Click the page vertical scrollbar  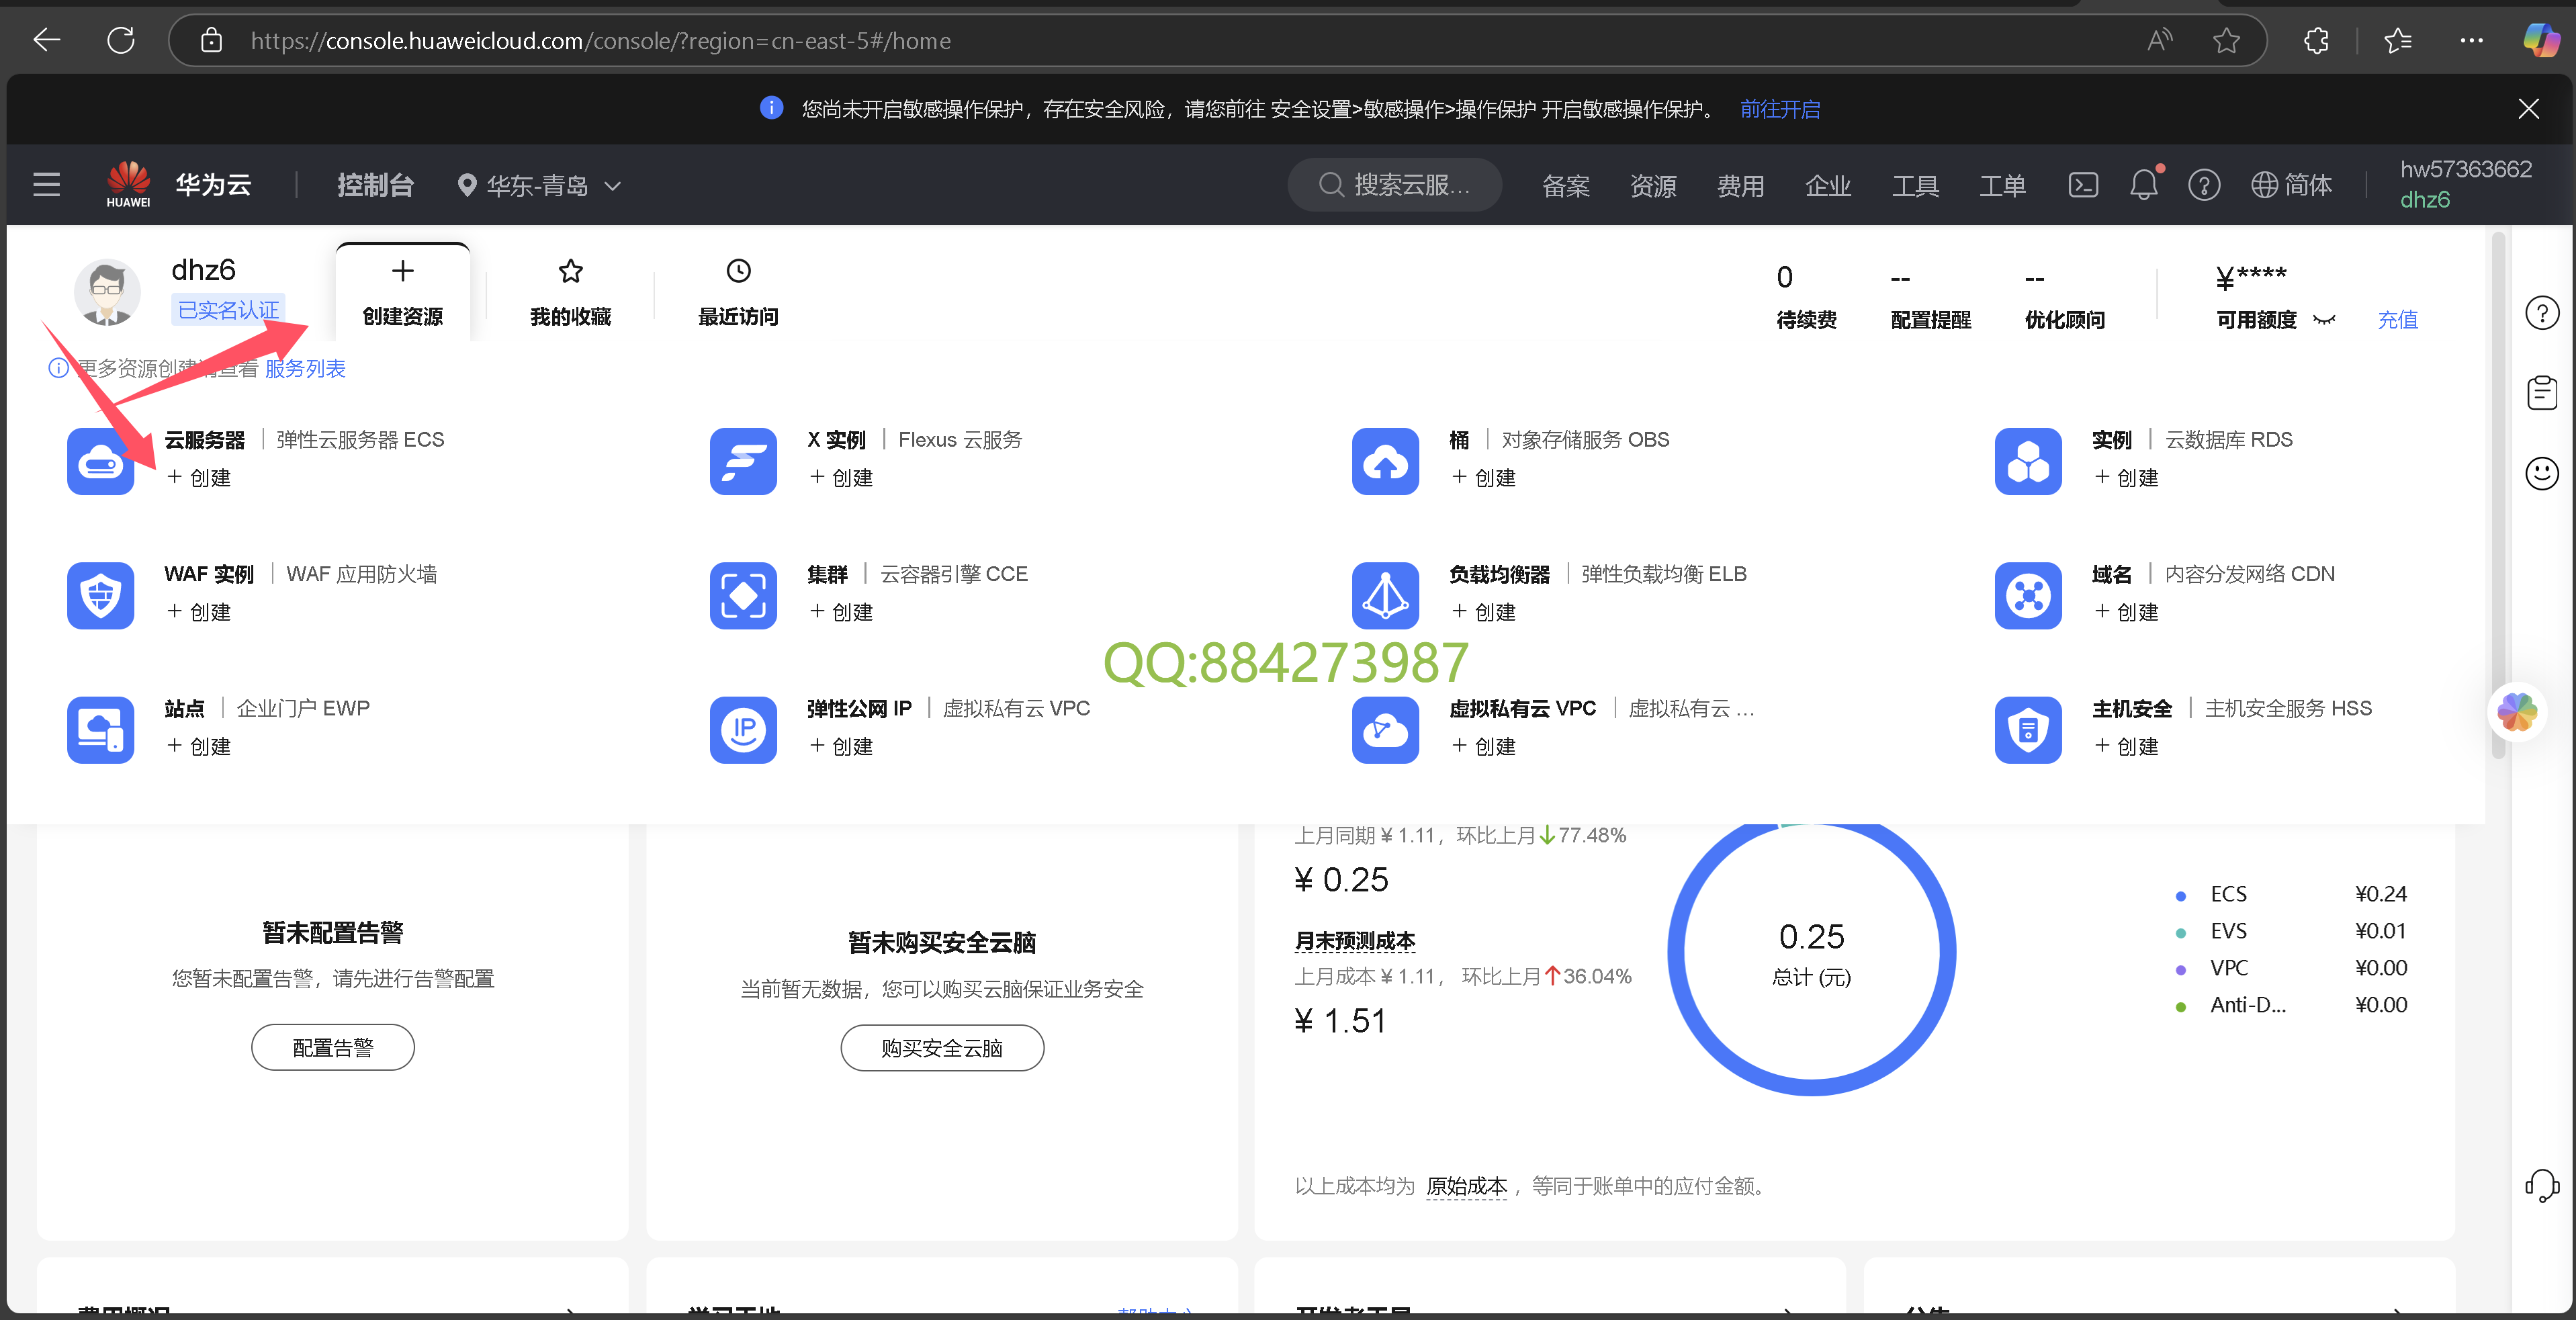coord(2498,495)
